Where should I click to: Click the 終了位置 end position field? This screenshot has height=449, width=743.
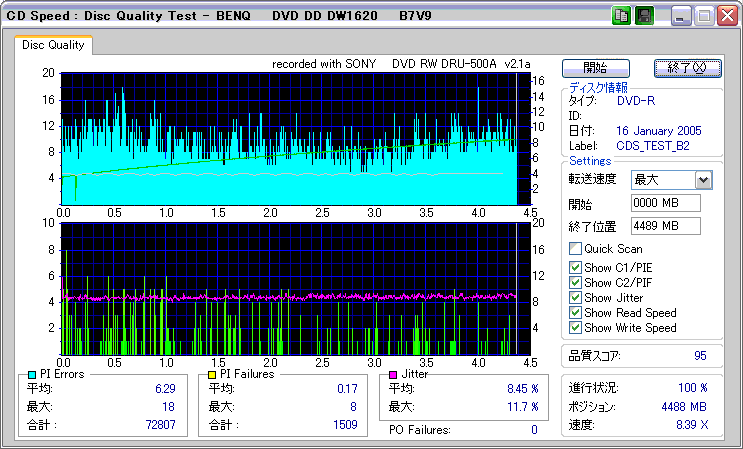coord(665,225)
